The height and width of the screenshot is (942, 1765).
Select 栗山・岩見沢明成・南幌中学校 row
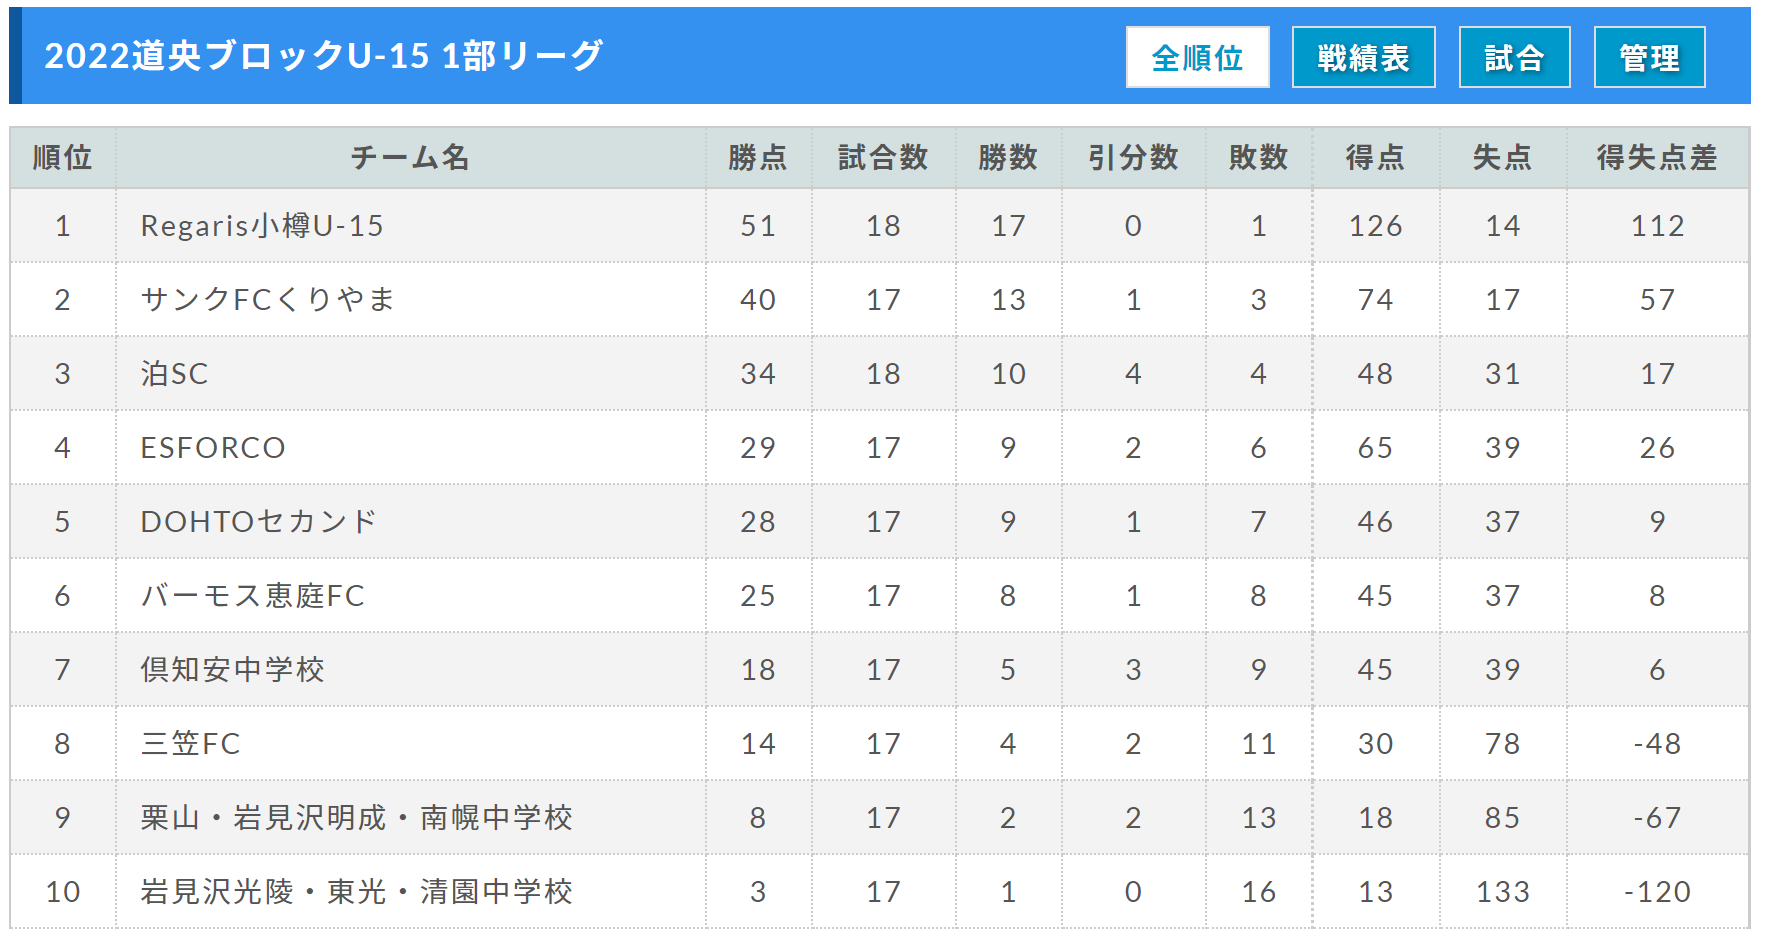click(879, 818)
